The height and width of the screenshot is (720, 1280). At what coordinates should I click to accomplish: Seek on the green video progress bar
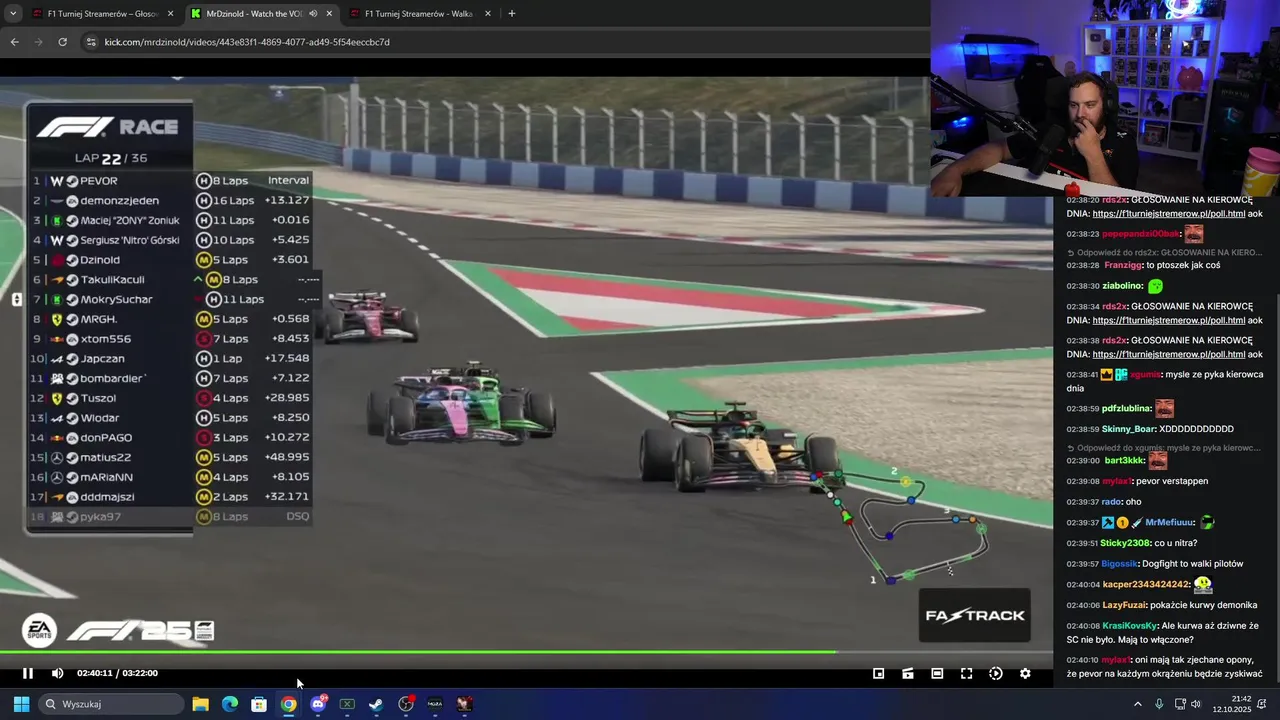tap(526, 652)
